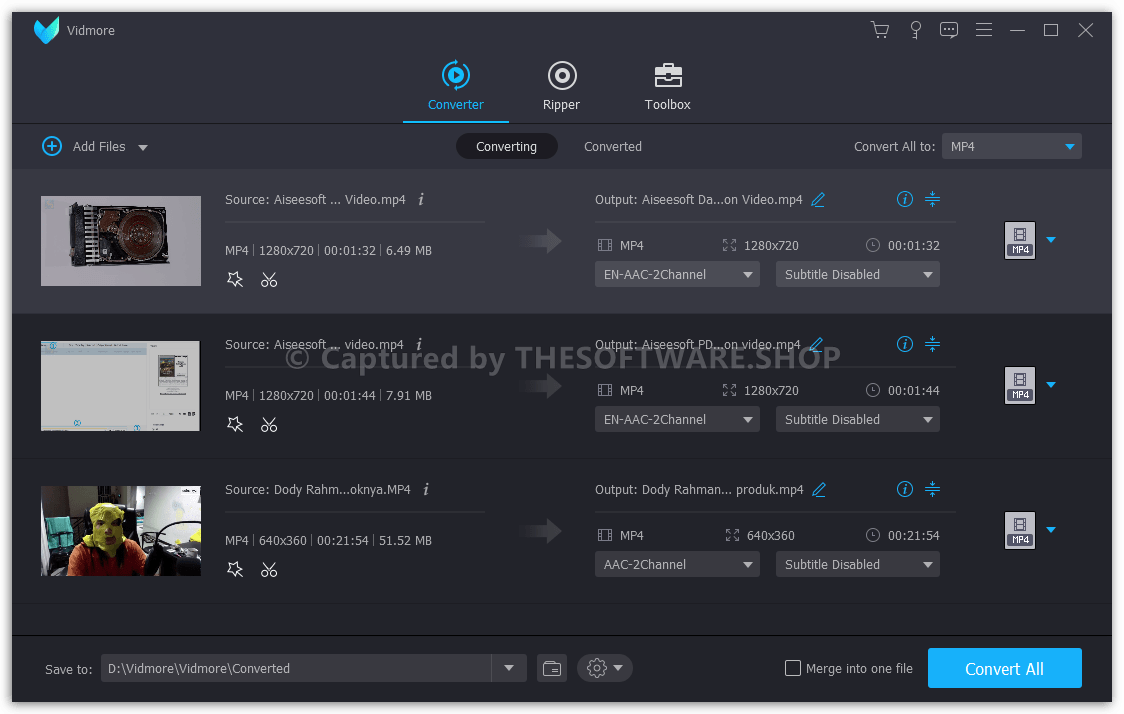Switch to the Toolbox tab
The height and width of the screenshot is (714, 1124).
click(667, 86)
